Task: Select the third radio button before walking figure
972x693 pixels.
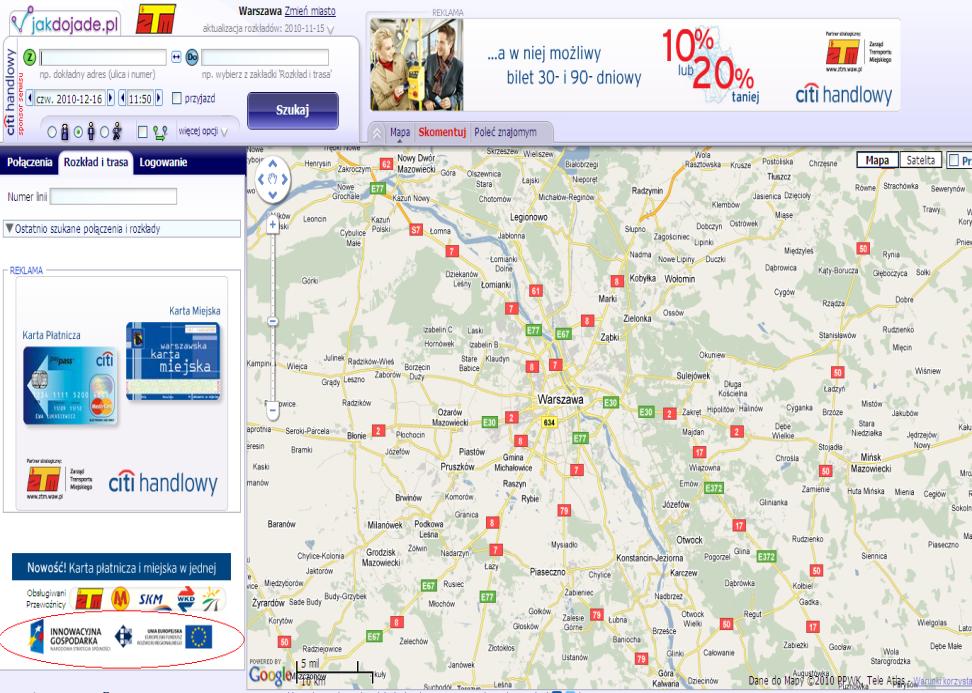Action: [x=104, y=132]
